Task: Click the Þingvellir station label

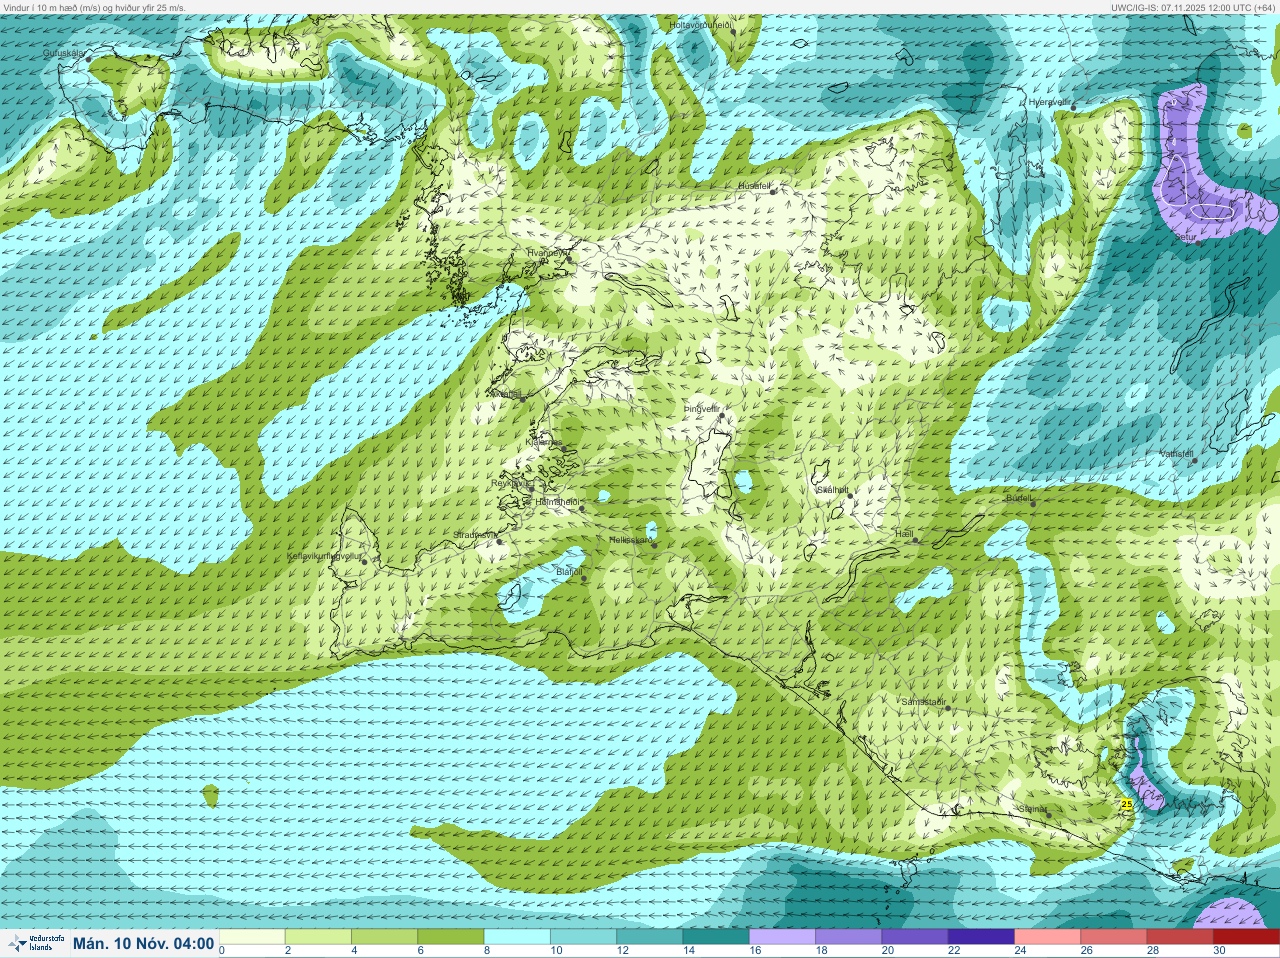Action: click(702, 409)
